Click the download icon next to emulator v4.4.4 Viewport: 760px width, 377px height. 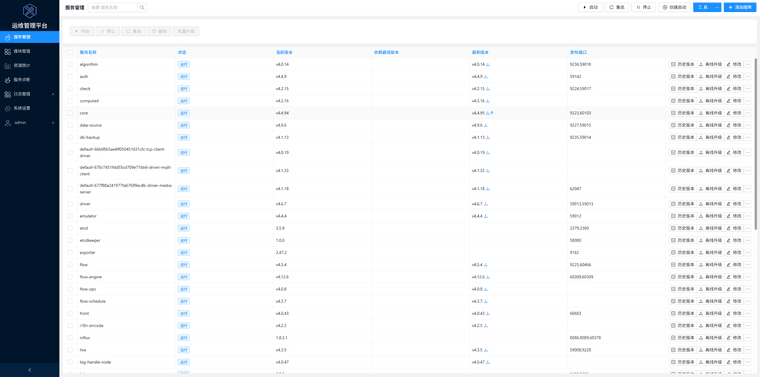[x=486, y=216]
